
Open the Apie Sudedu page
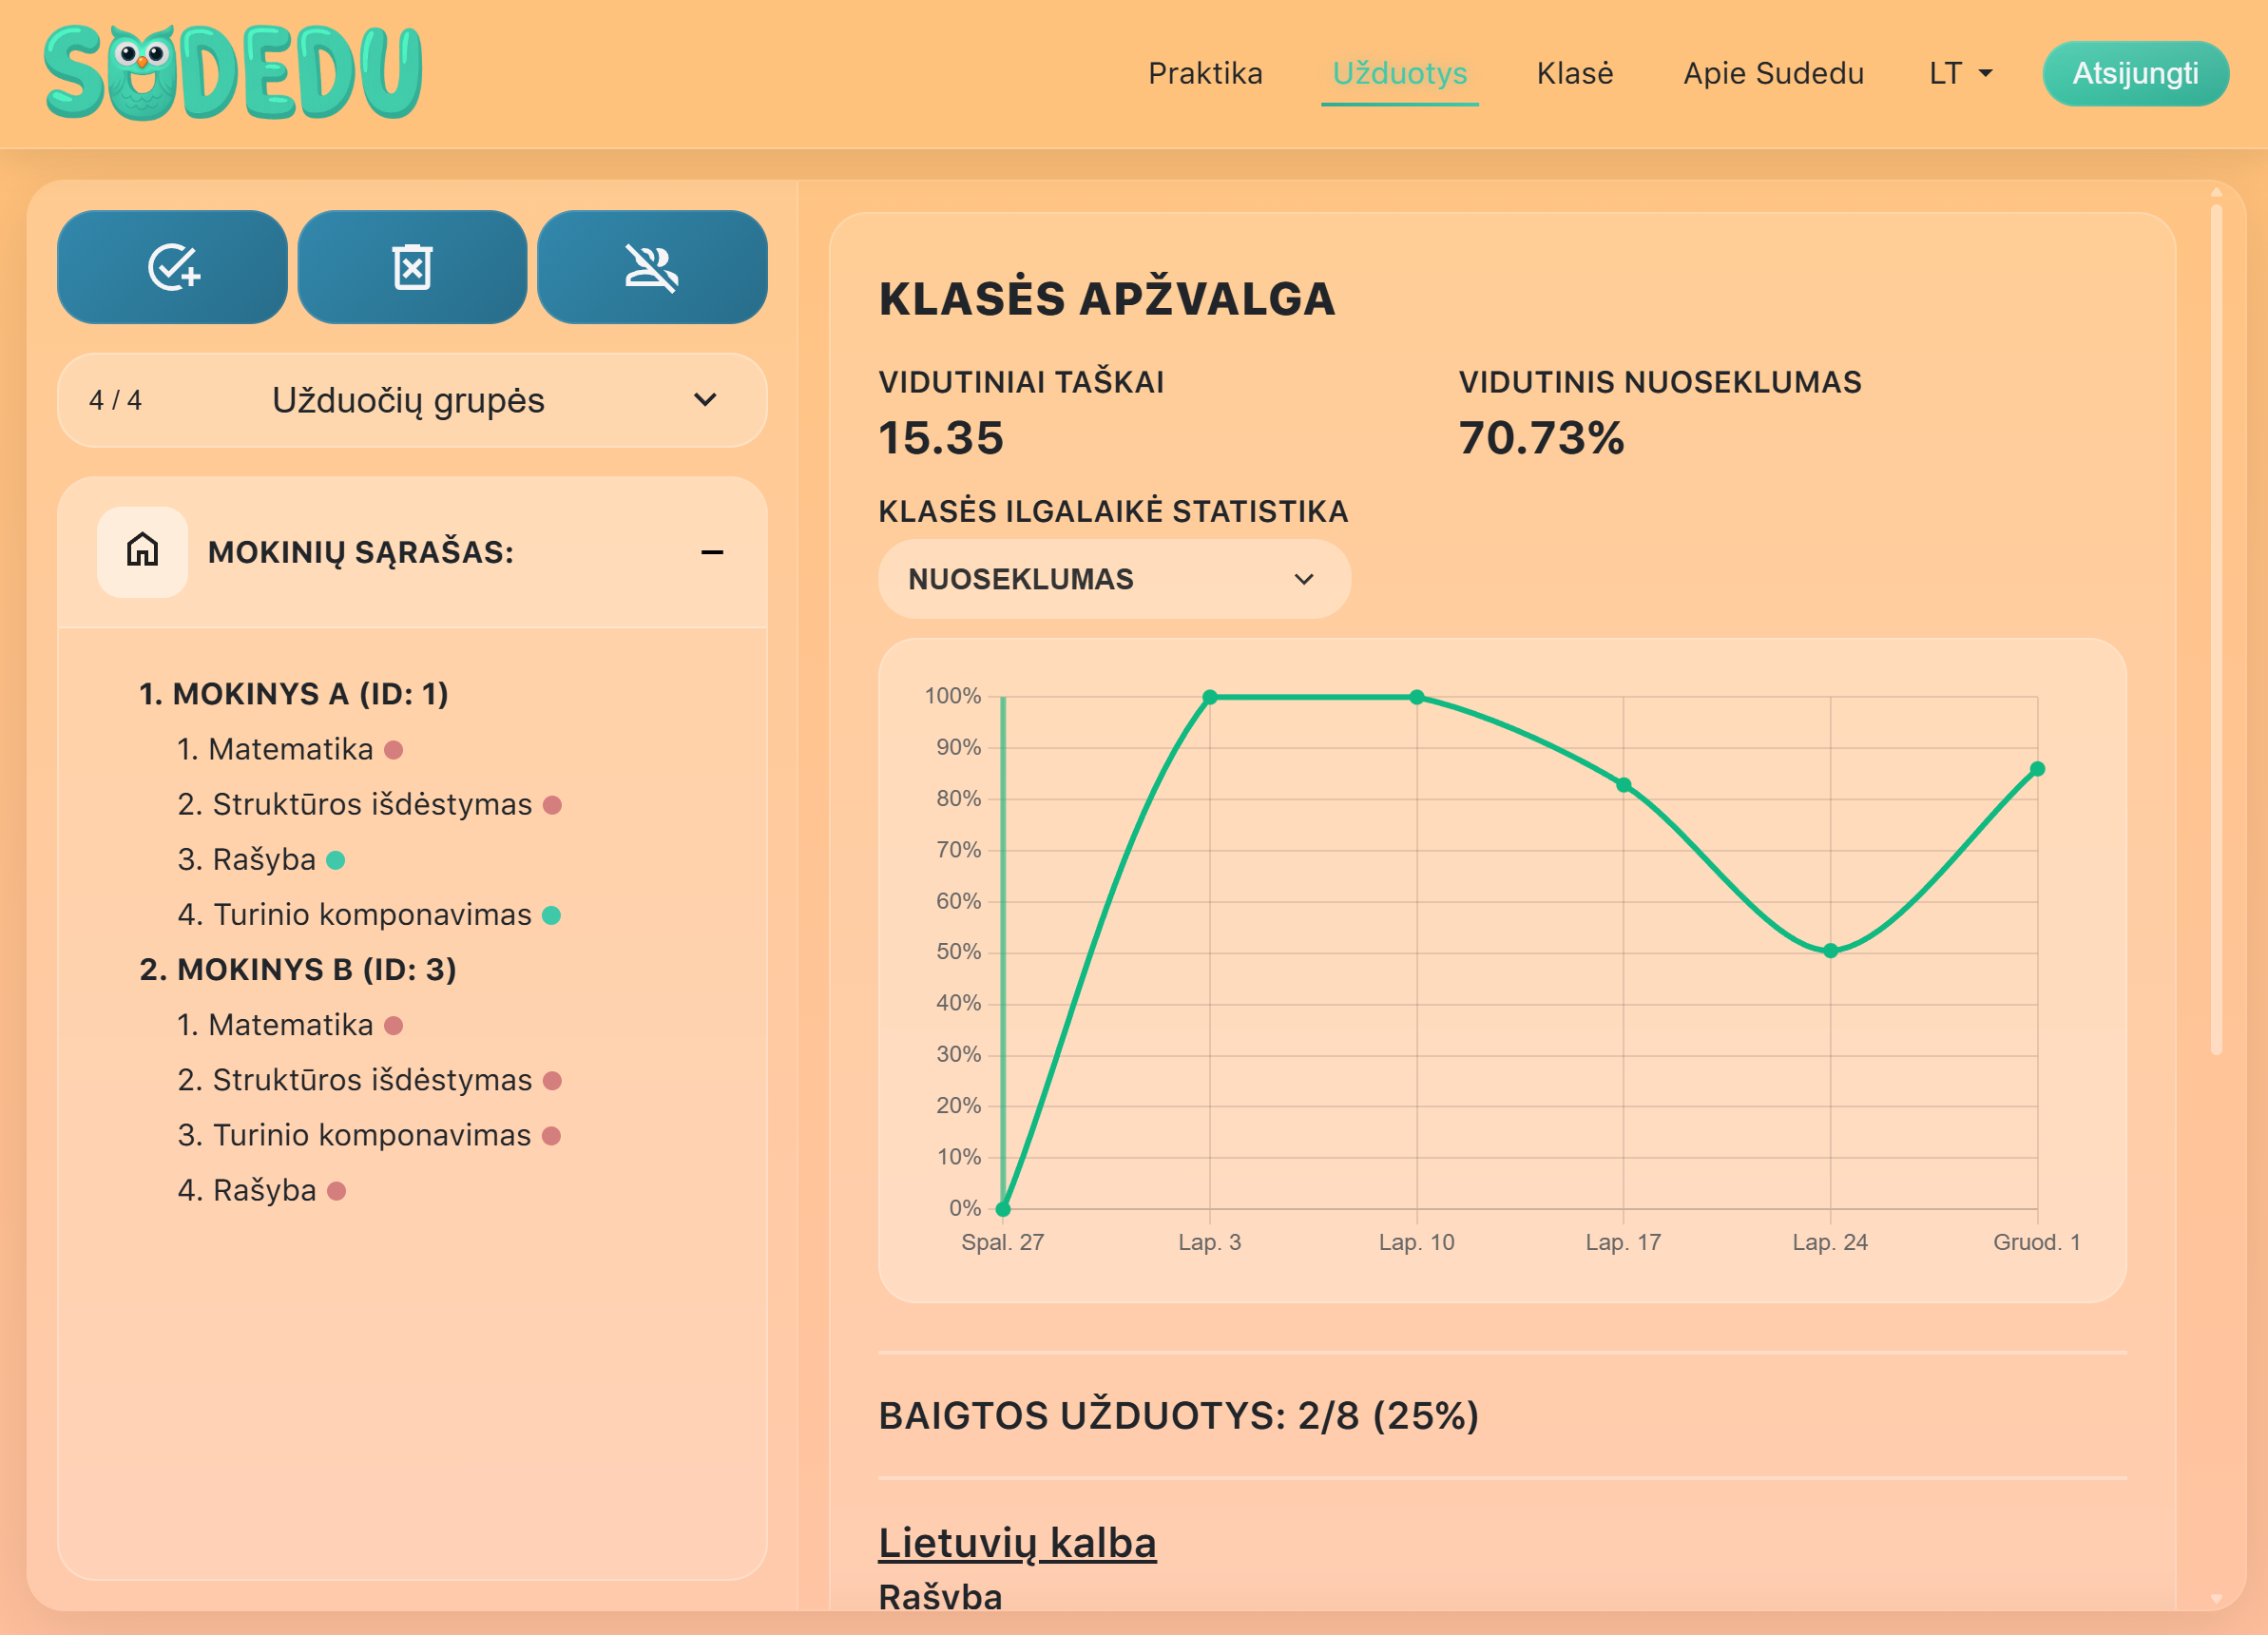click(x=1774, y=73)
